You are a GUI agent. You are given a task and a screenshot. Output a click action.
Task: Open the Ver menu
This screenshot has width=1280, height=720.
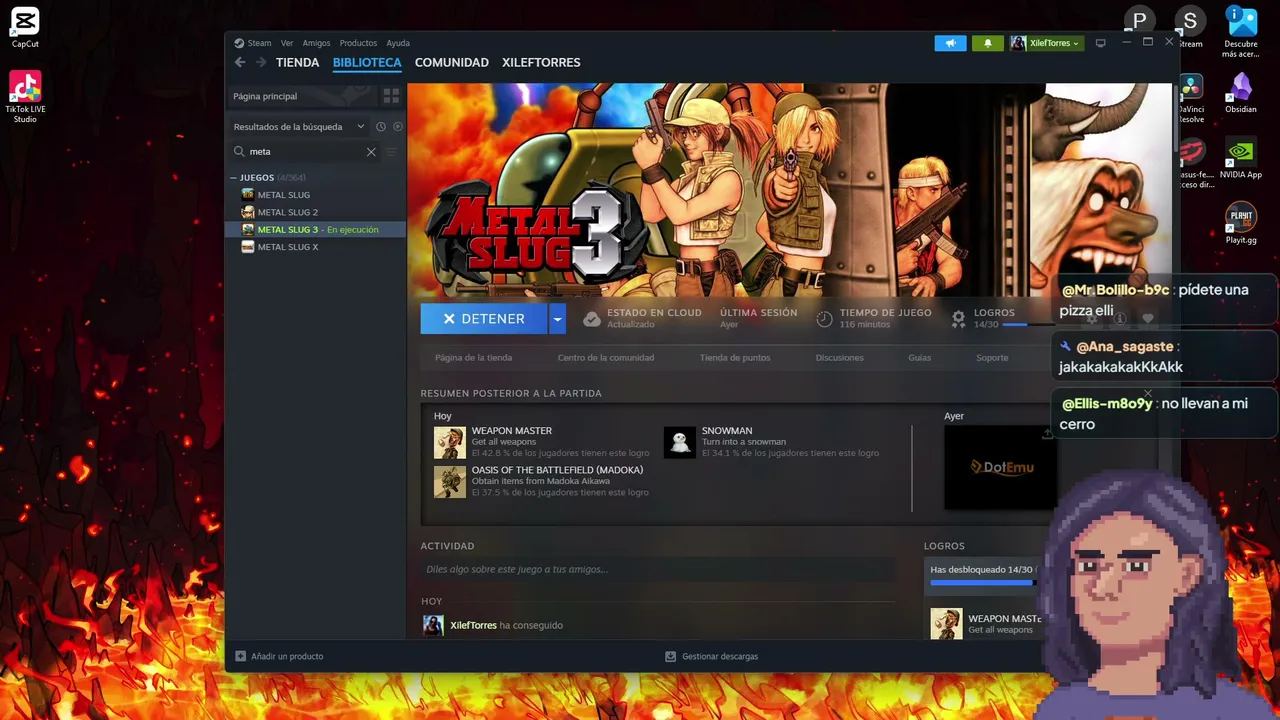pos(287,43)
